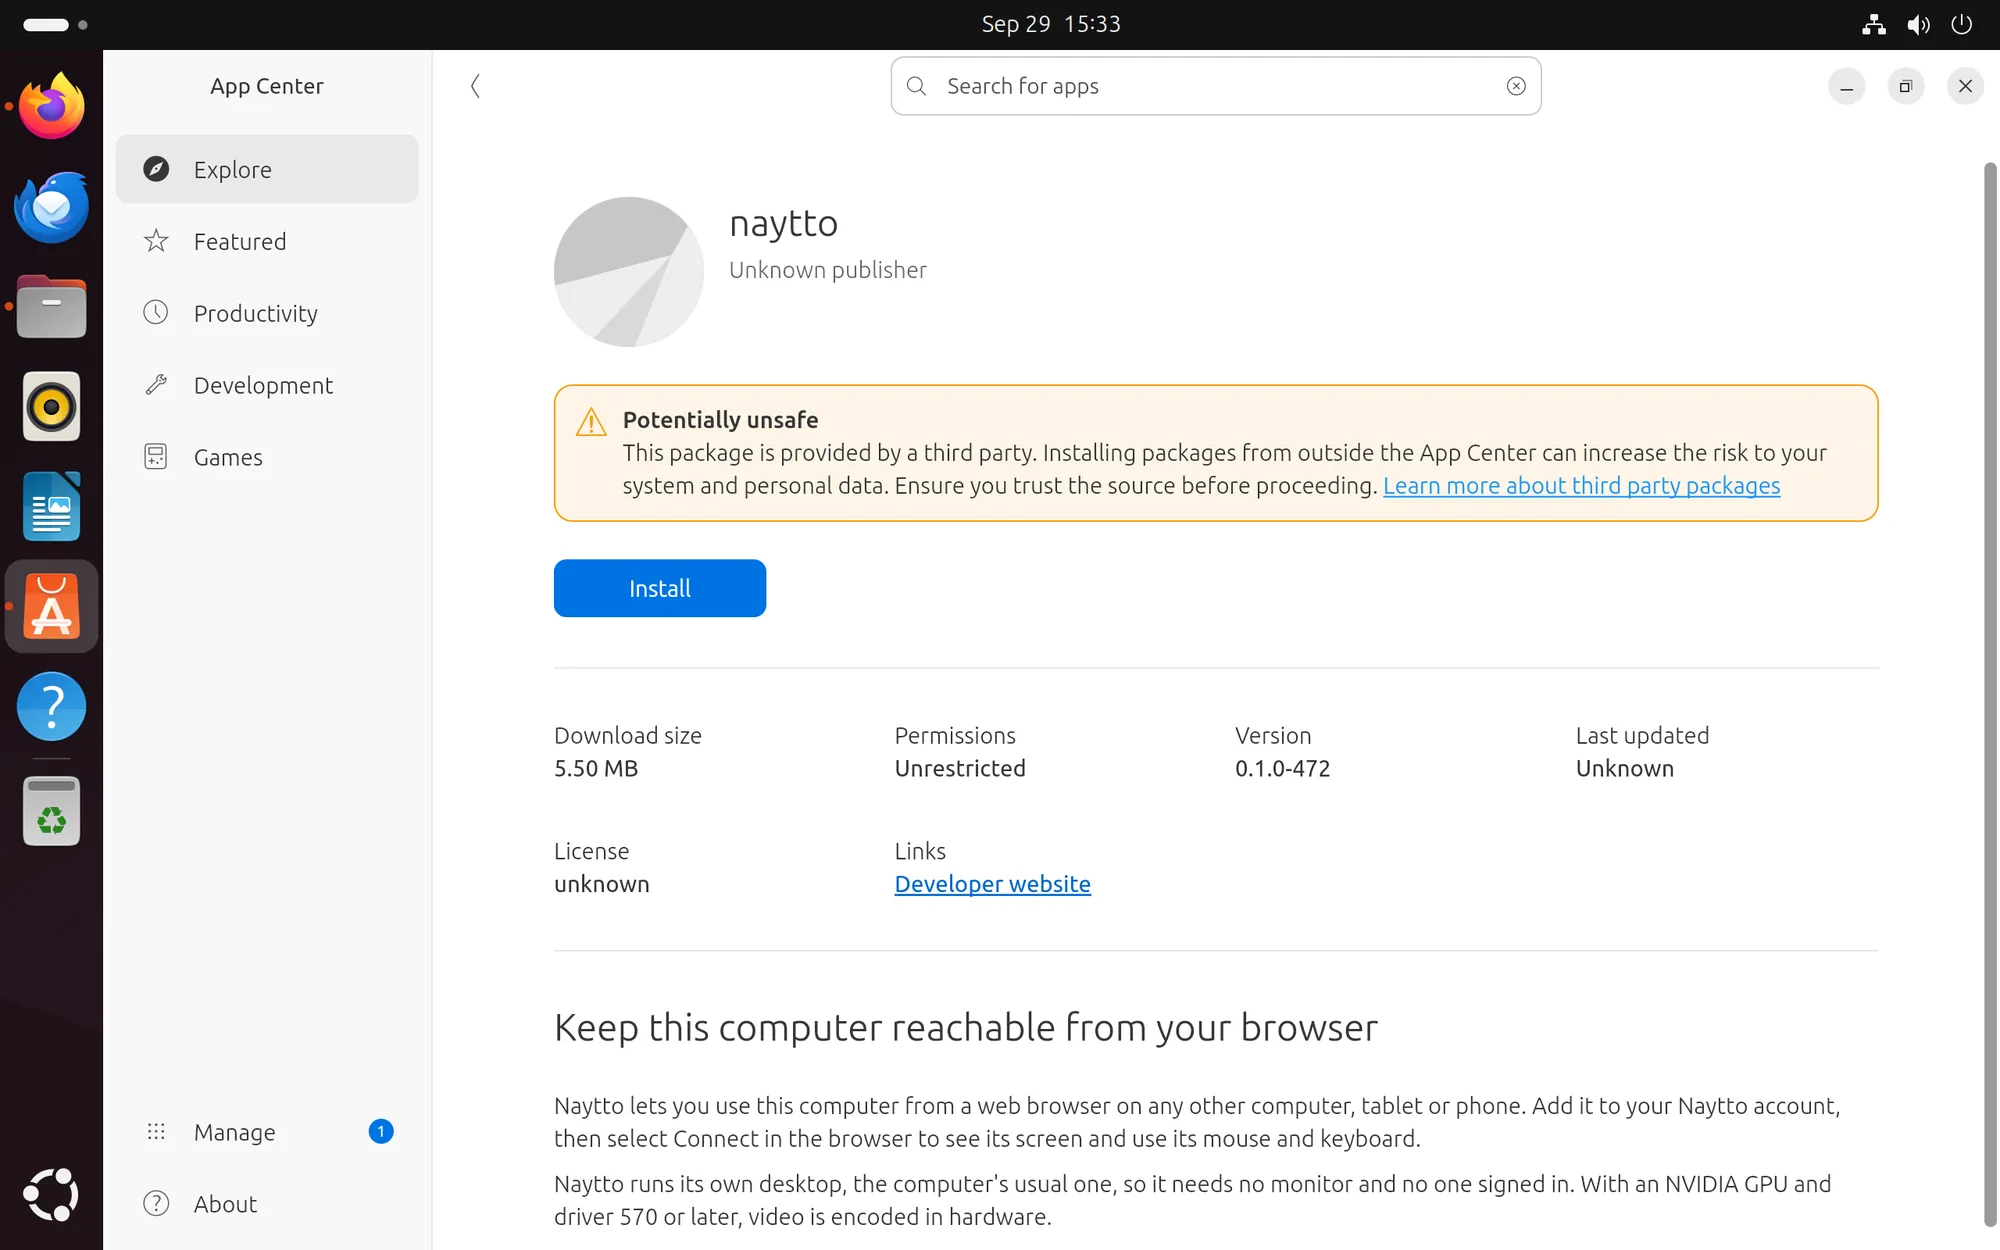Open Firefox from the dock

51,106
